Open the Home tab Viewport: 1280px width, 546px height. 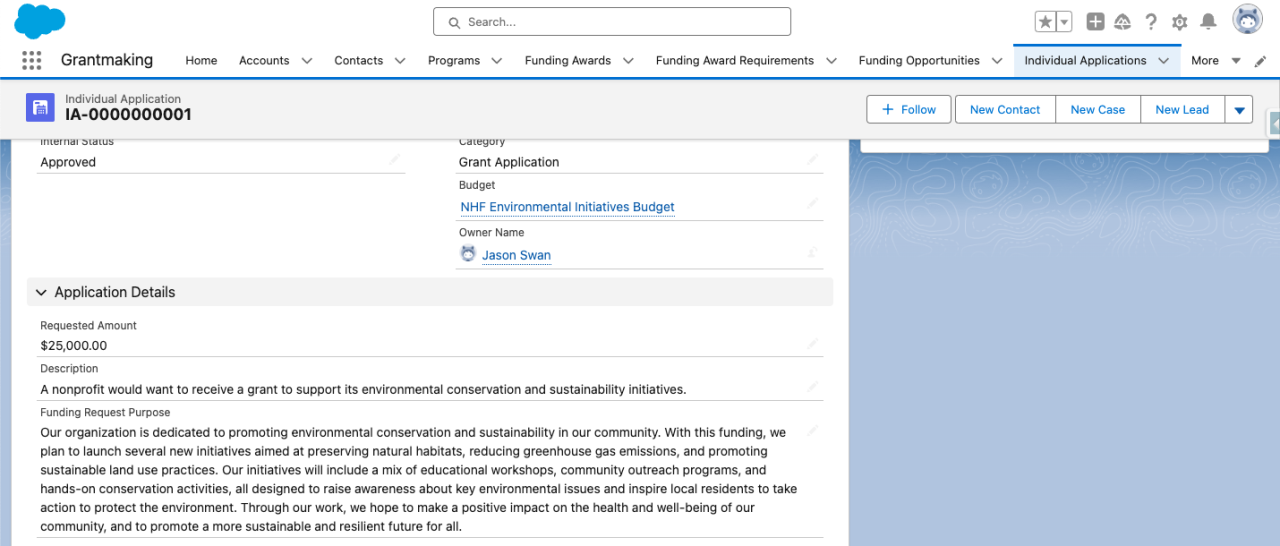[201, 61]
